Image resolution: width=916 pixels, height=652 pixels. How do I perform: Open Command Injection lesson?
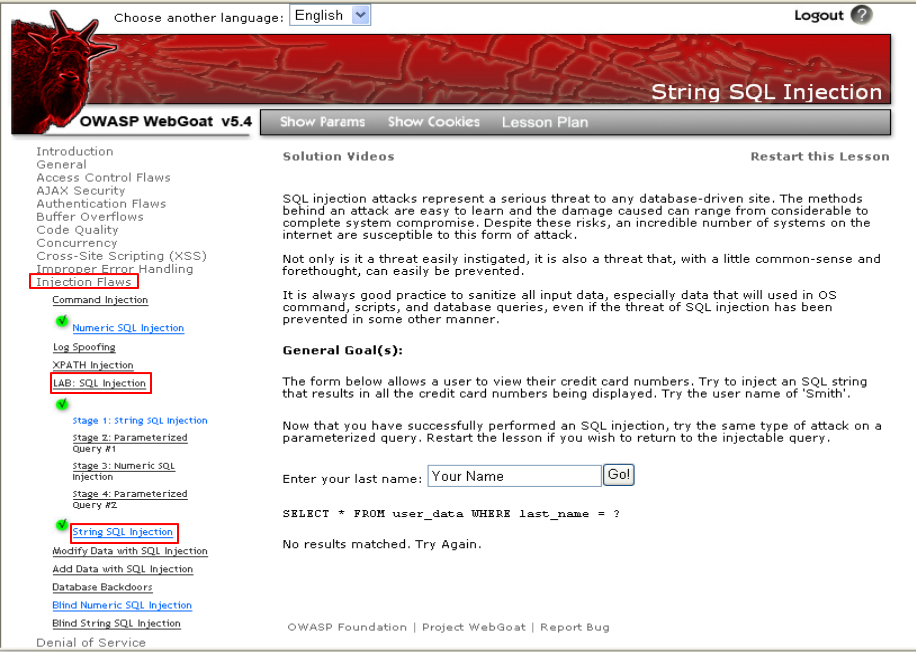click(100, 300)
